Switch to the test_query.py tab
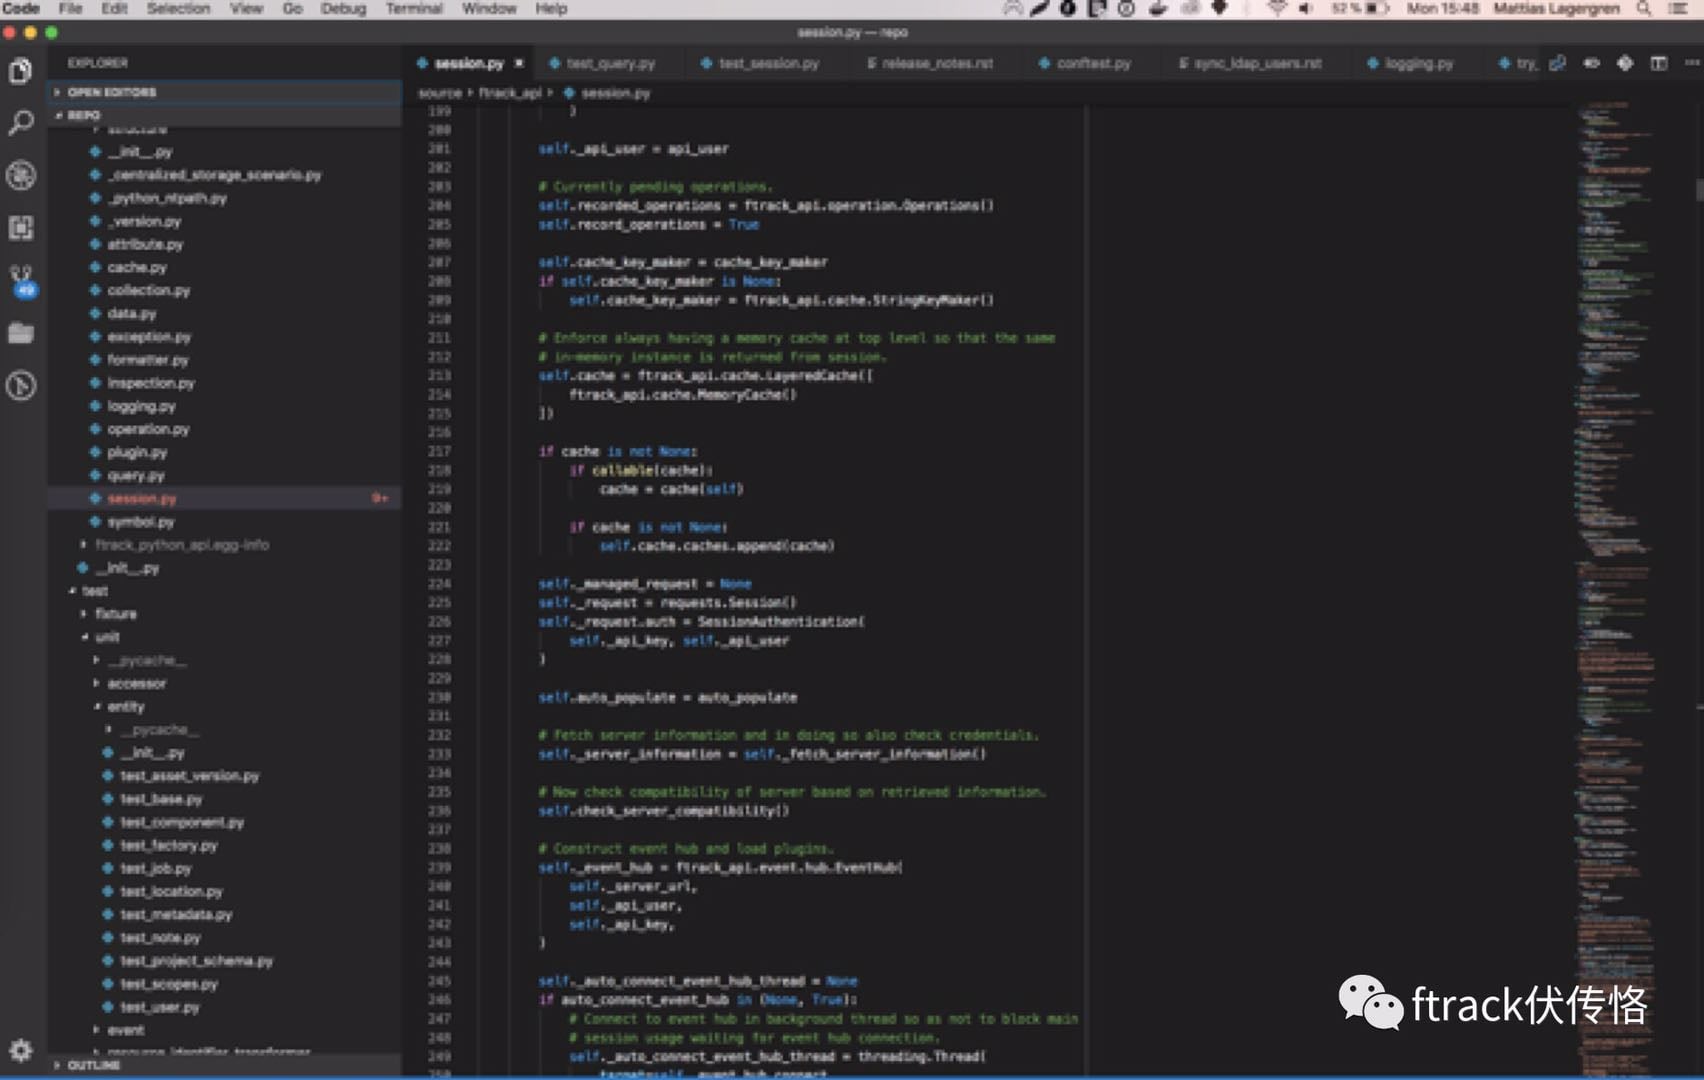Image resolution: width=1704 pixels, height=1080 pixels. click(610, 63)
